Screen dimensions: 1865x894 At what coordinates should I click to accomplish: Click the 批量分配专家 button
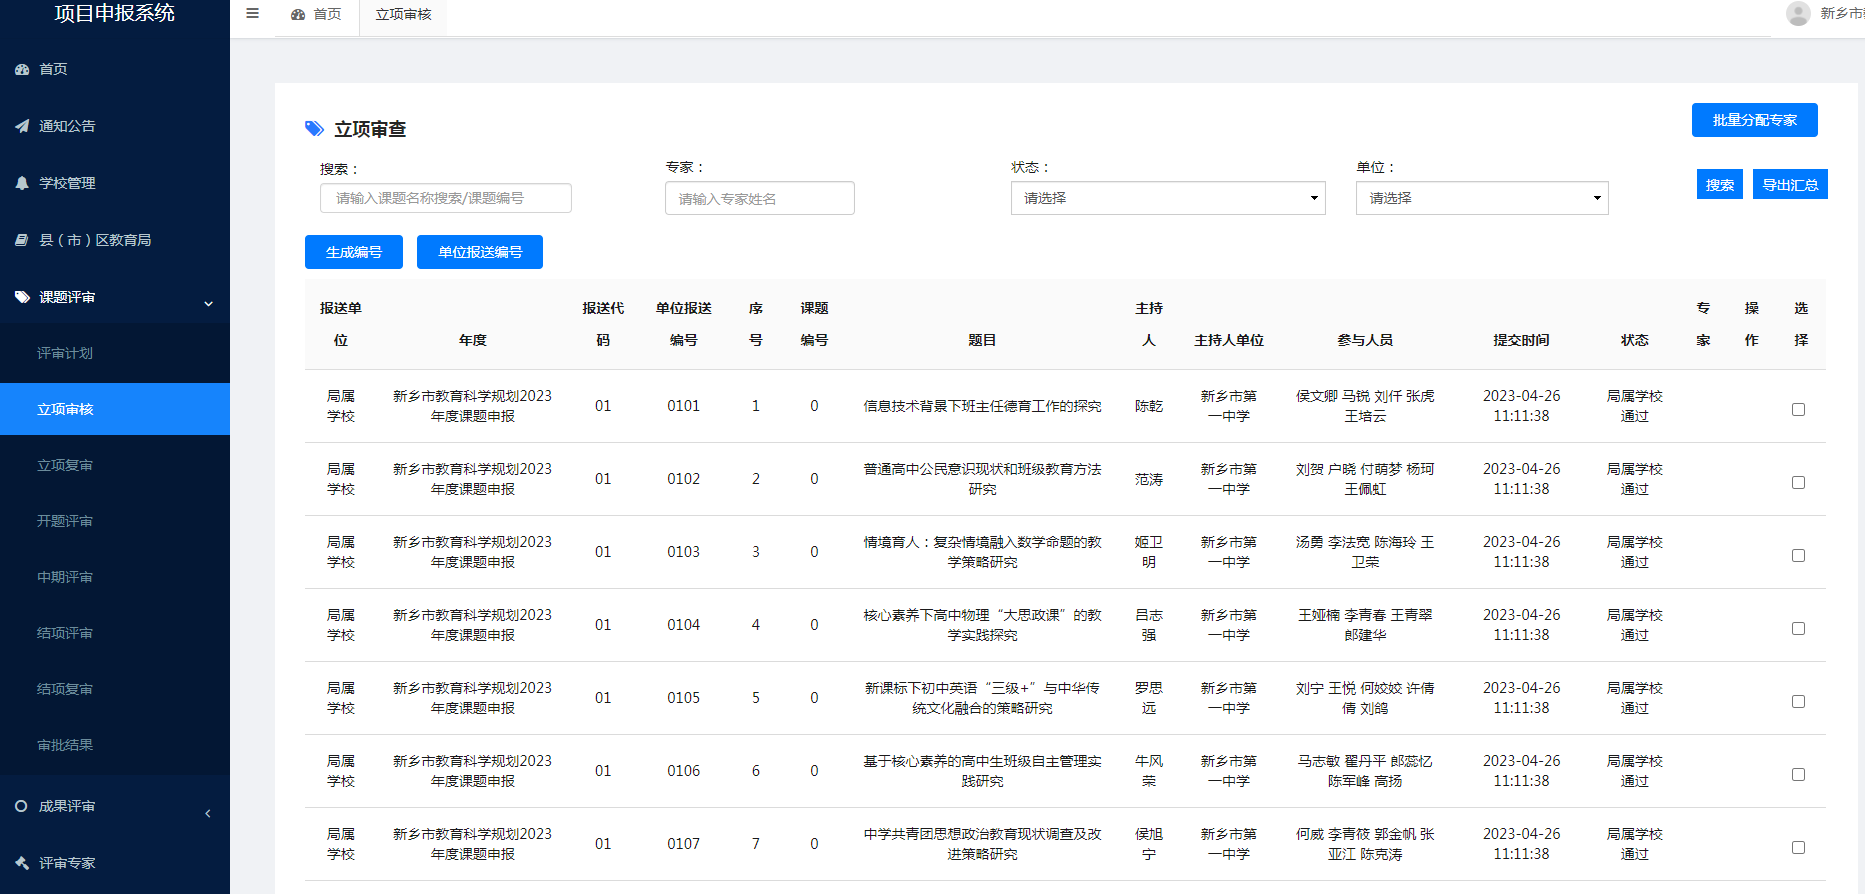(1754, 120)
